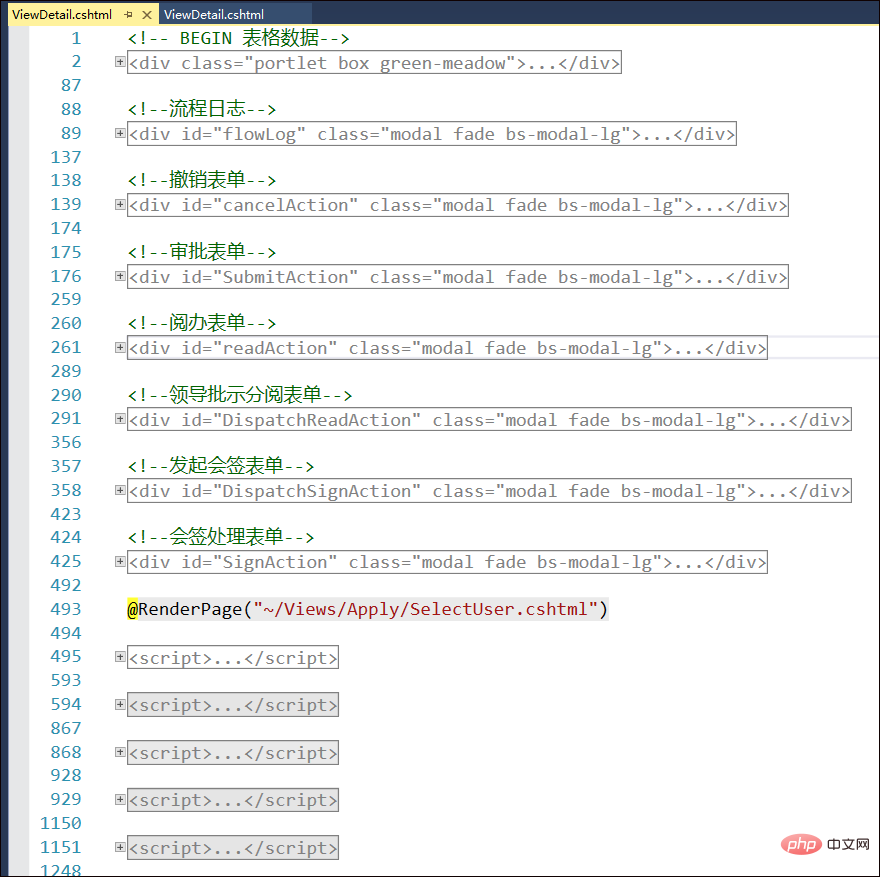
Task: Click the 会签处理表单 comment line
Action: [221, 537]
